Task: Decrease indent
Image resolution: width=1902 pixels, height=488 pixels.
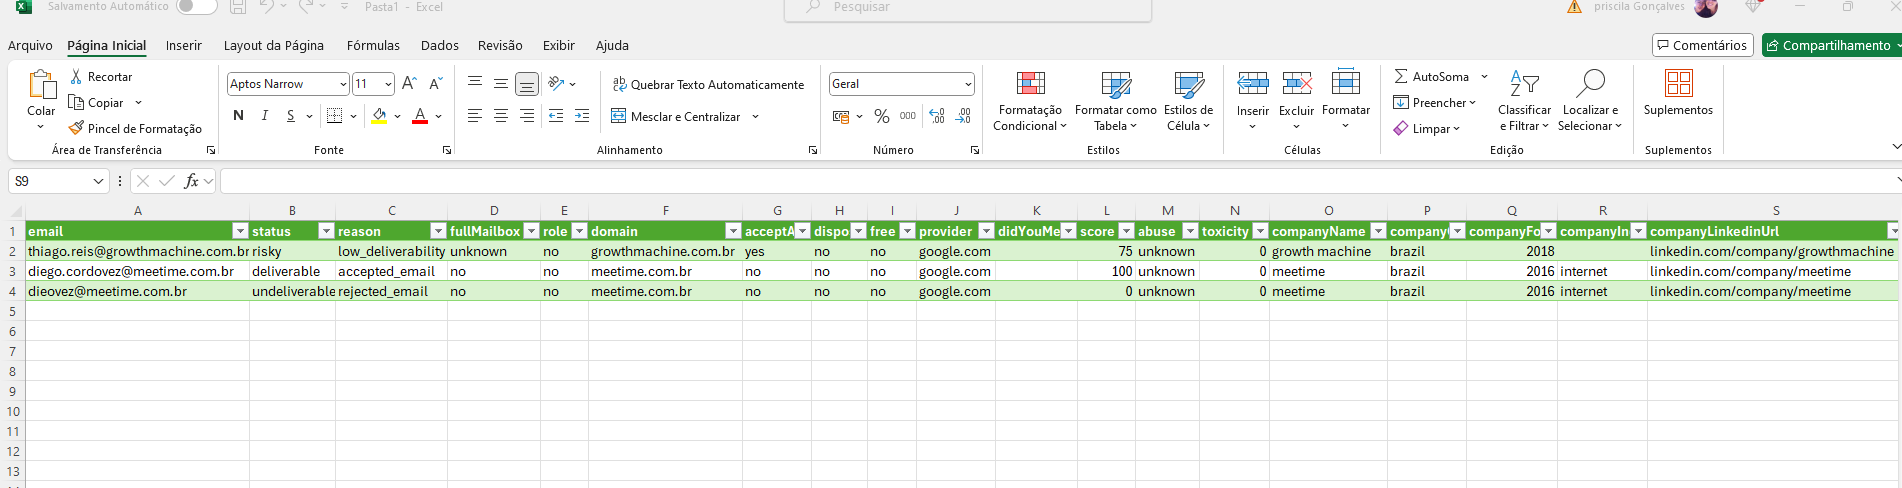Action: pyautogui.click(x=556, y=116)
